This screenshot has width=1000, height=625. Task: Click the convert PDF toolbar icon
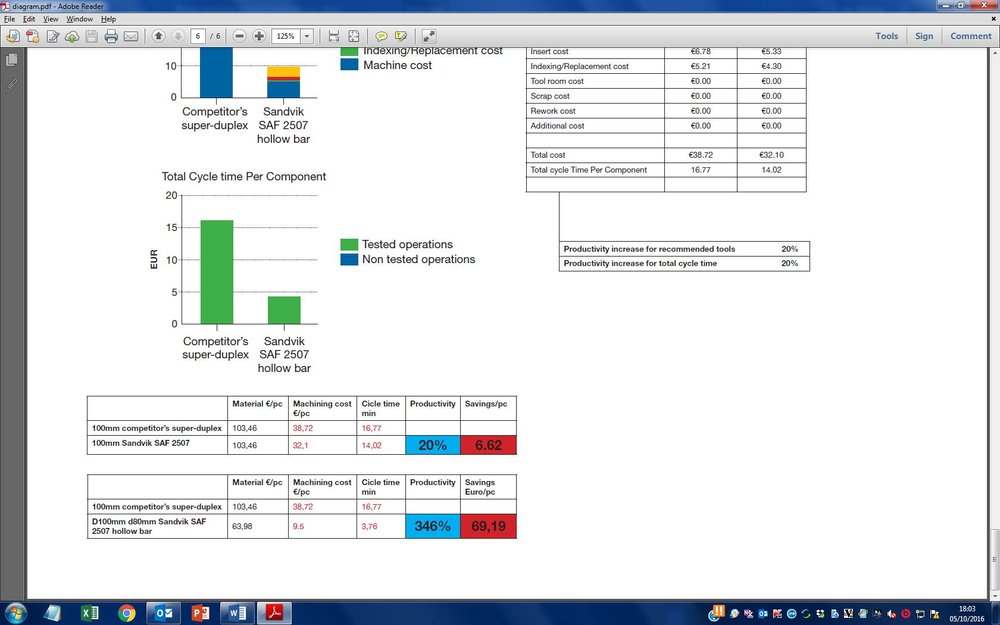pyautogui.click(x=32, y=36)
